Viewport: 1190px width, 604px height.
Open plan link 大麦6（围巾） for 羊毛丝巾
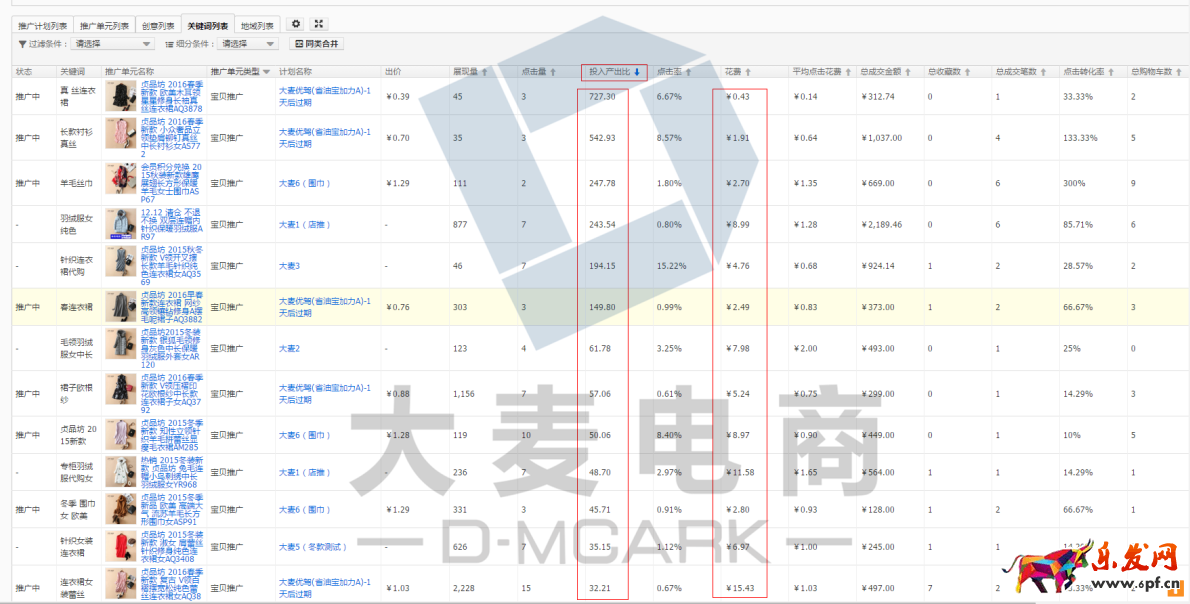[x=304, y=184]
